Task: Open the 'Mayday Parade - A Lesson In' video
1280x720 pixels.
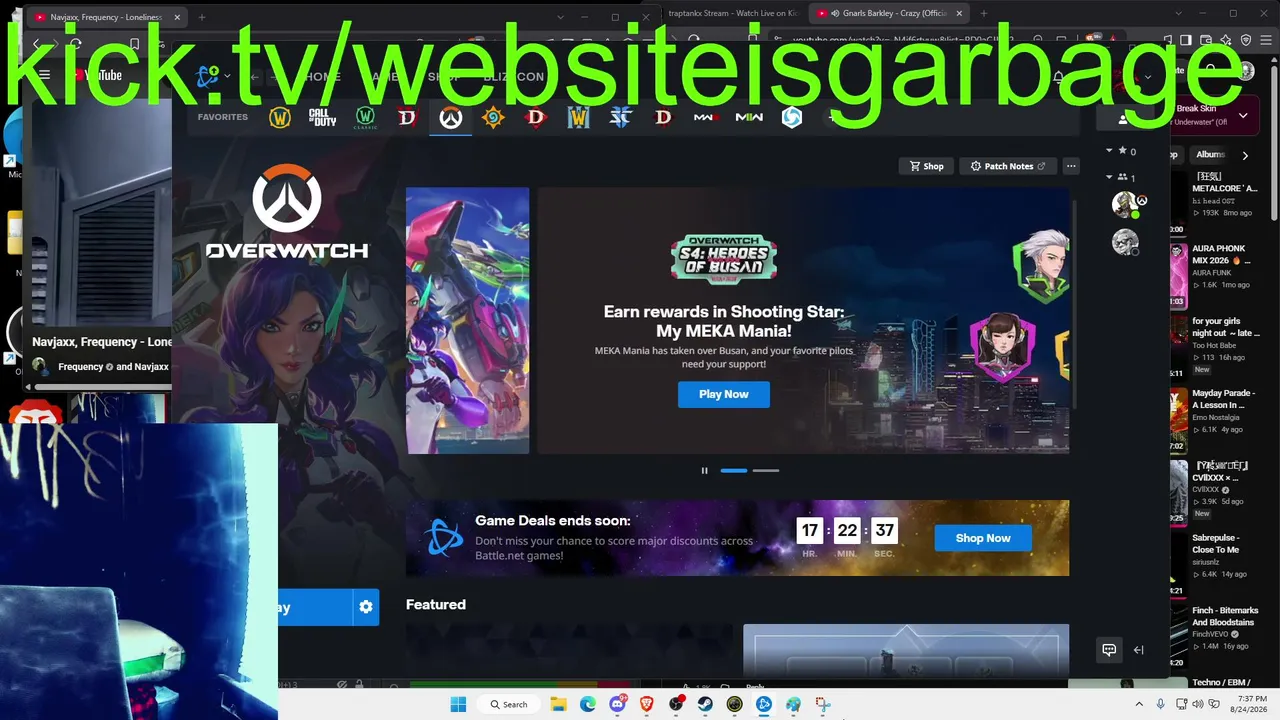Action: [1224, 399]
